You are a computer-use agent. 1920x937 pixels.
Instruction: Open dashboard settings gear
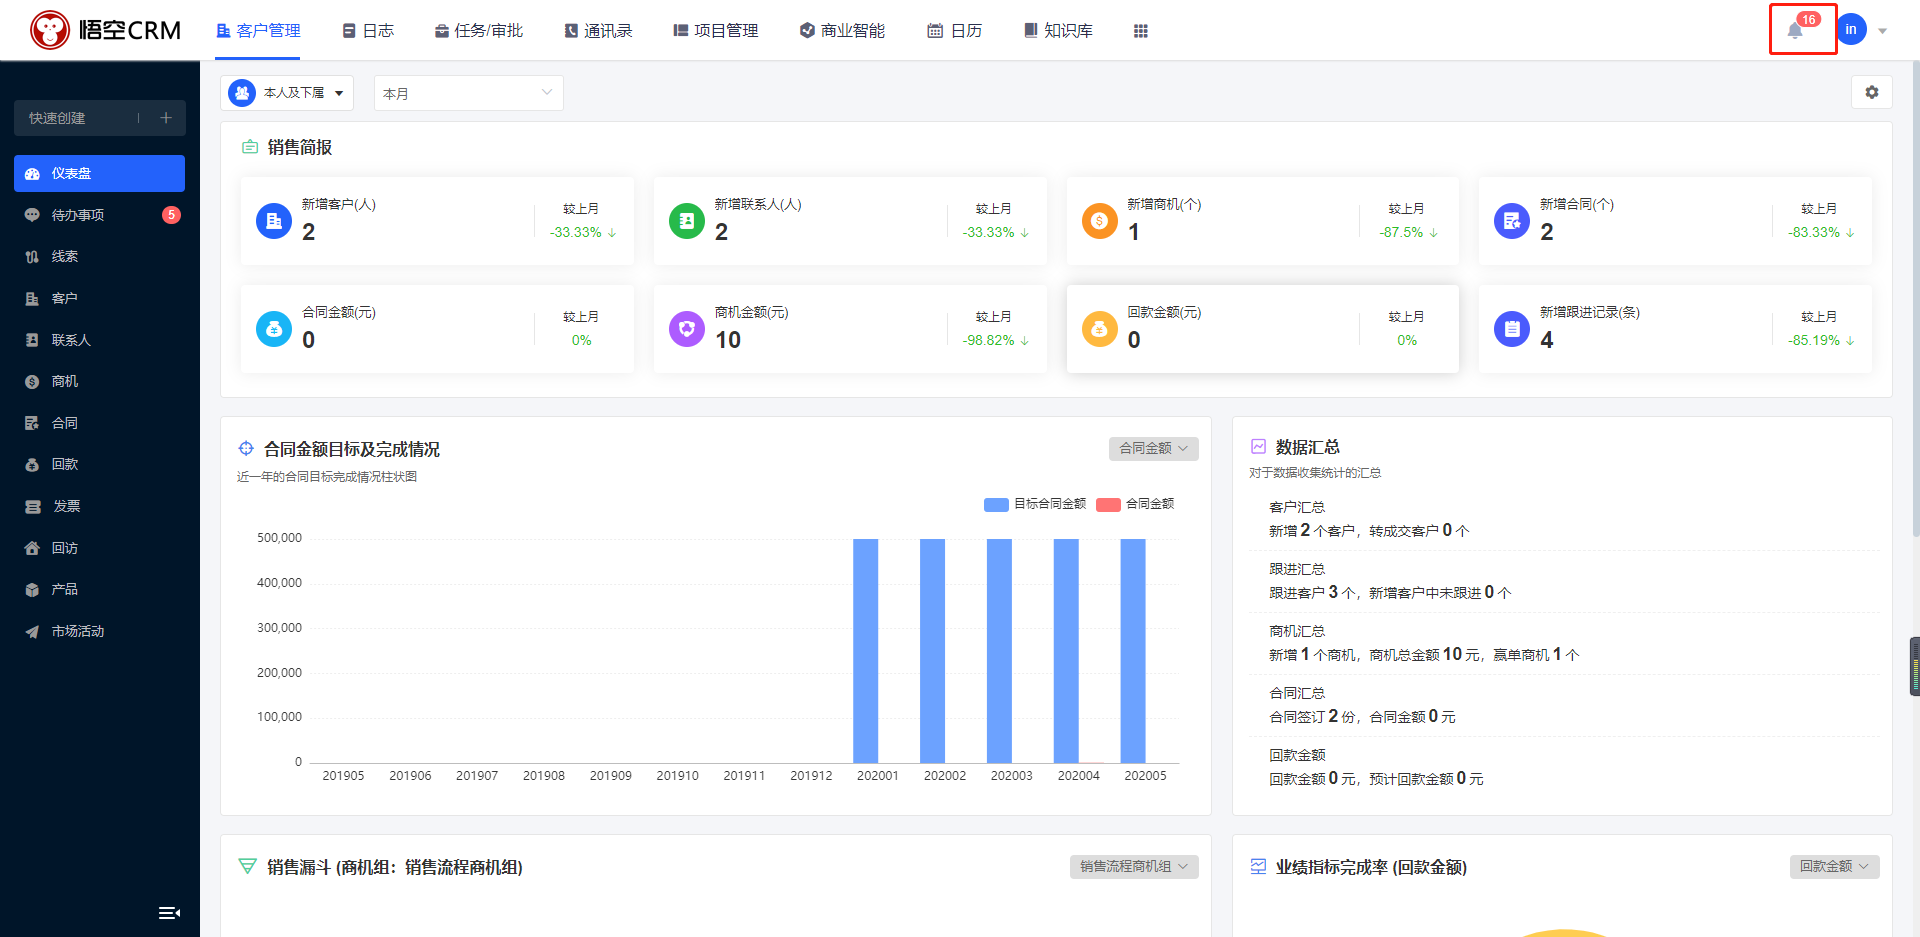point(1871,92)
